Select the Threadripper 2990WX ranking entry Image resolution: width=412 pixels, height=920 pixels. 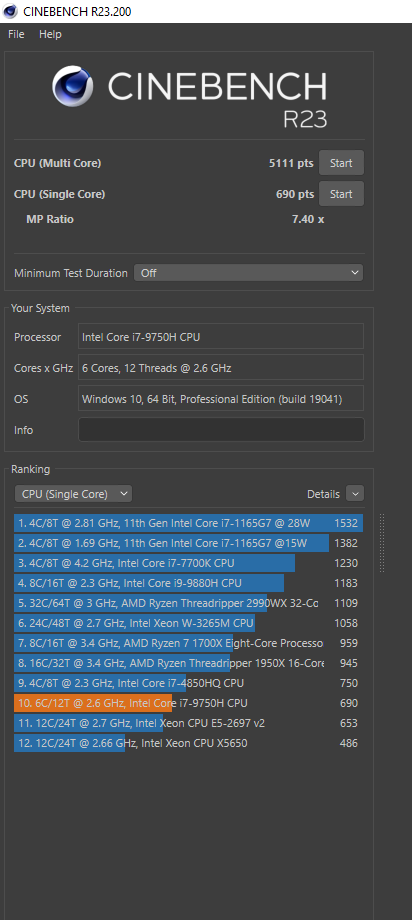tap(188, 603)
